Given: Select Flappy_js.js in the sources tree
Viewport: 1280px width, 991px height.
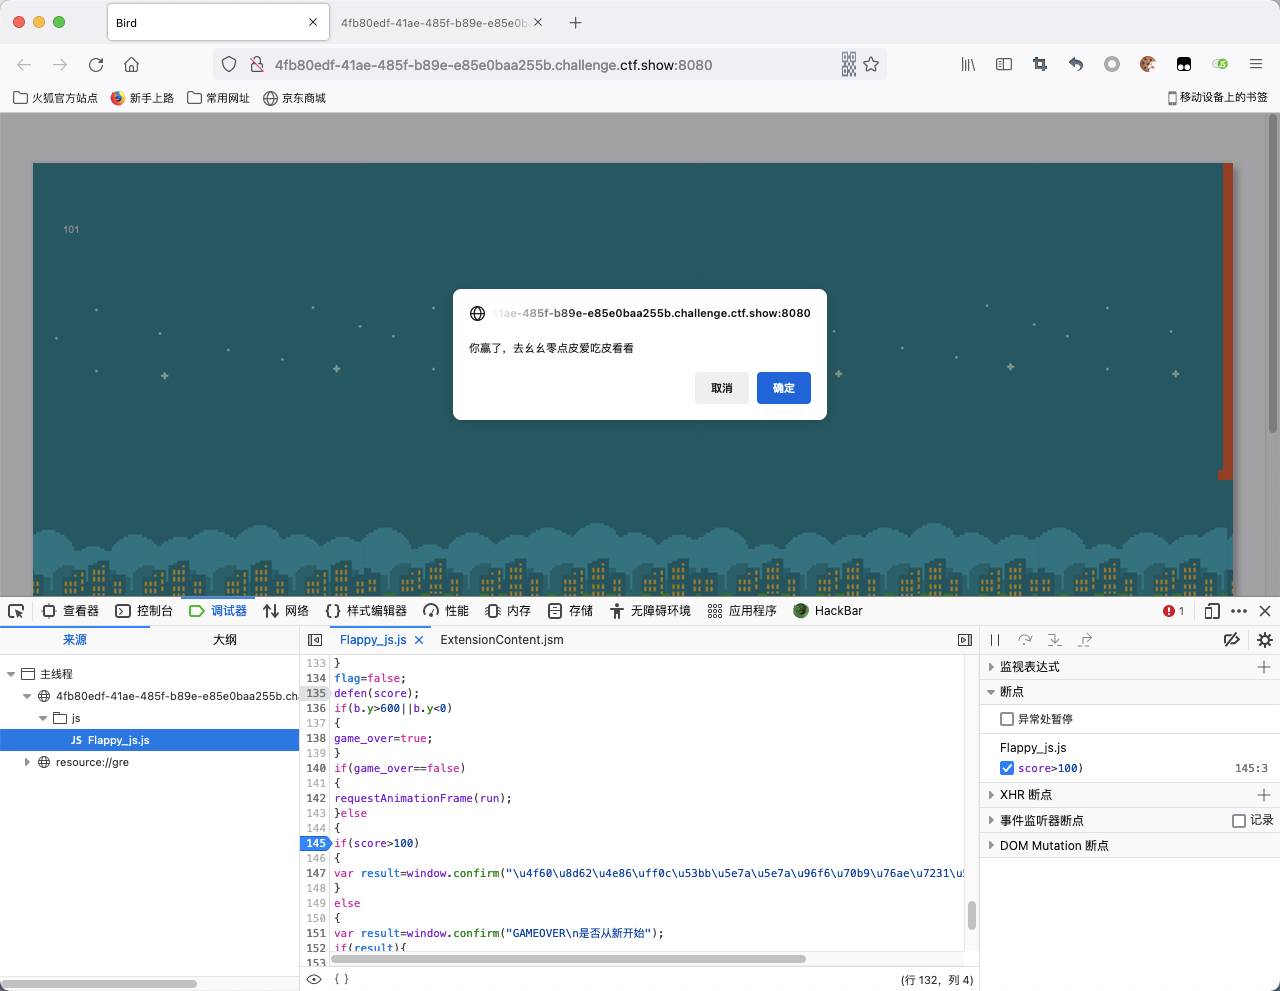Looking at the screenshot, I should tap(118, 740).
